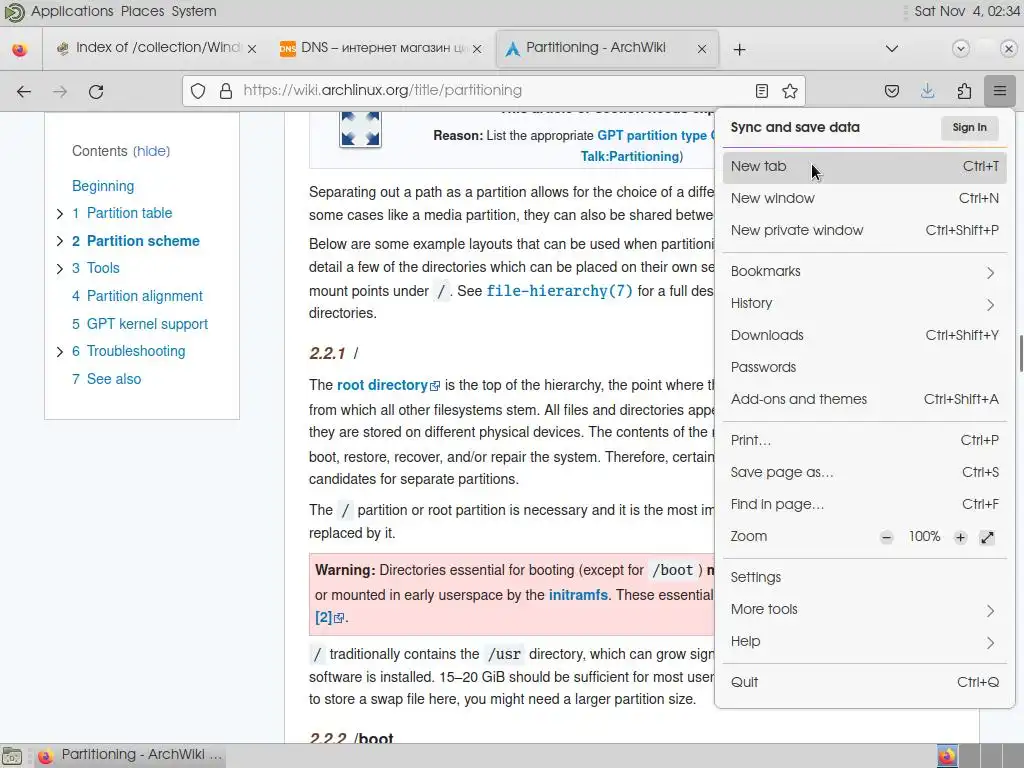Enter full screen mode icon
The width and height of the screenshot is (1024, 768).
(987, 537)
